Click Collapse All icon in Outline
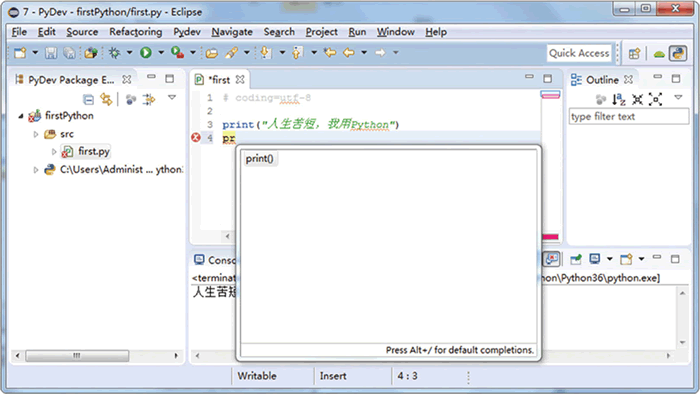The image size is (700, 394). coord(638,100)
